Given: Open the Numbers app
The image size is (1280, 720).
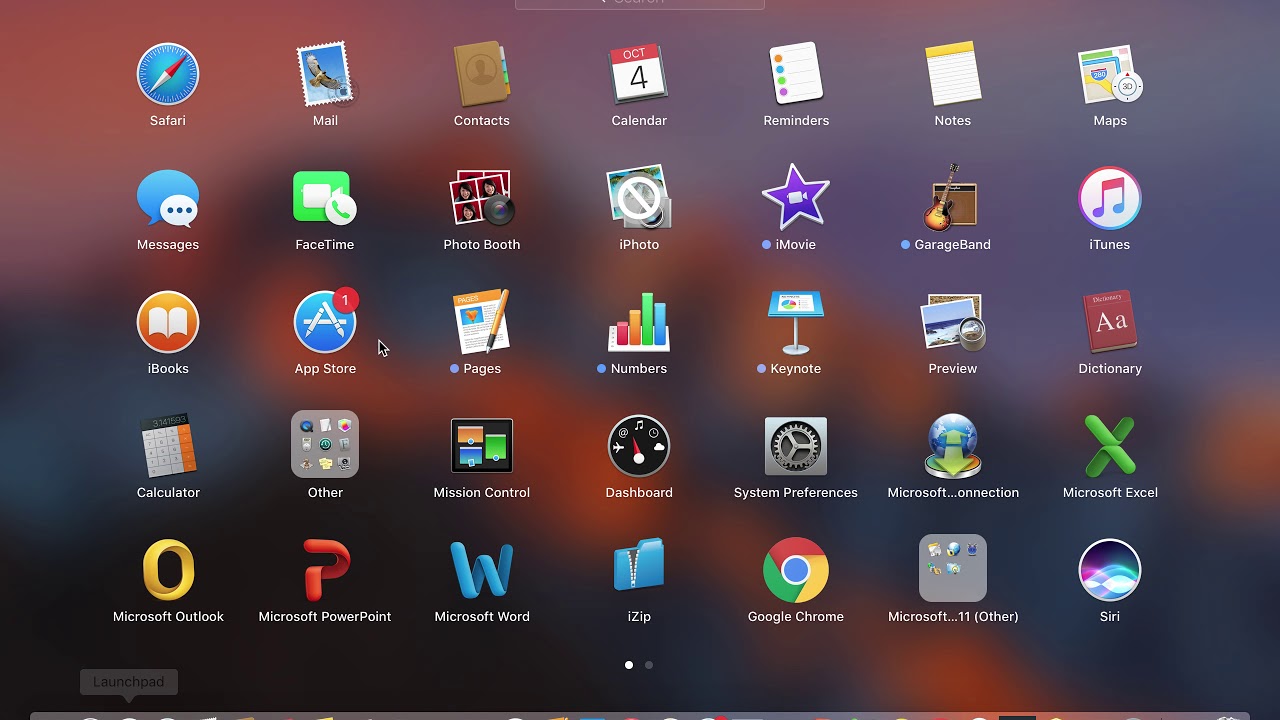Looking at the screenshot, I should (639, 322).
